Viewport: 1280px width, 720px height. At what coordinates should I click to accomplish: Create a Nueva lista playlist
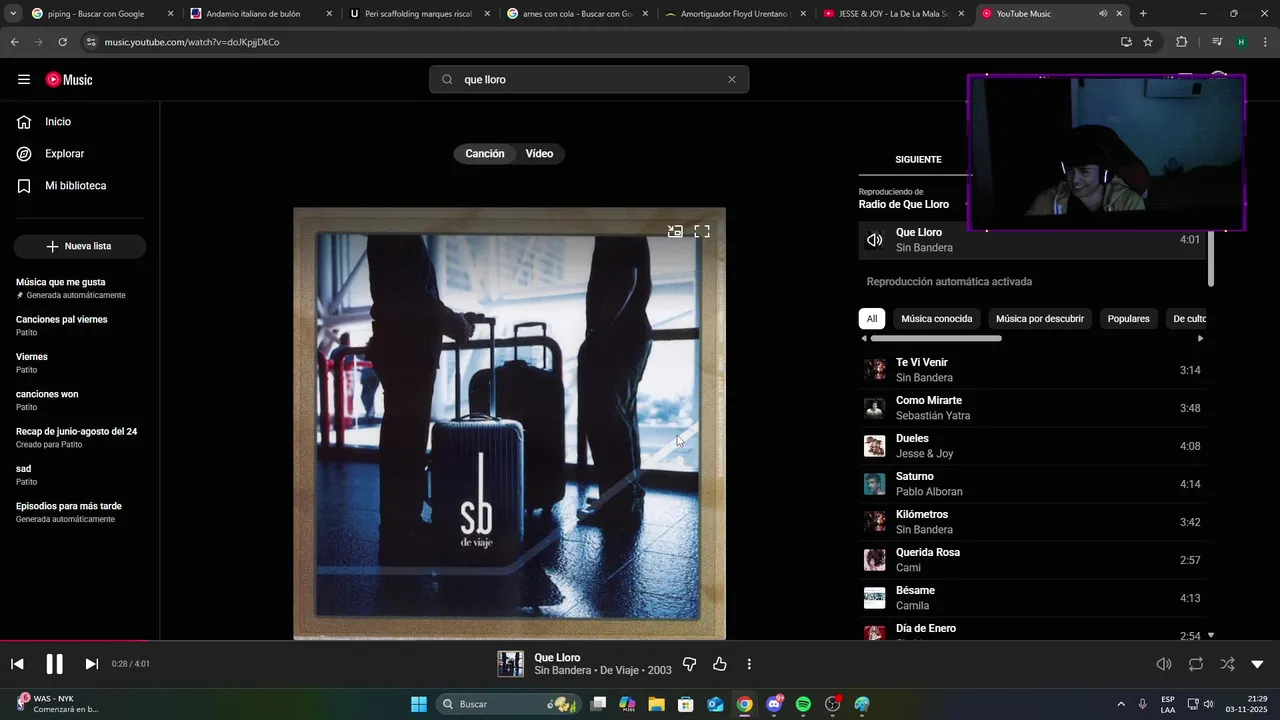80,246
